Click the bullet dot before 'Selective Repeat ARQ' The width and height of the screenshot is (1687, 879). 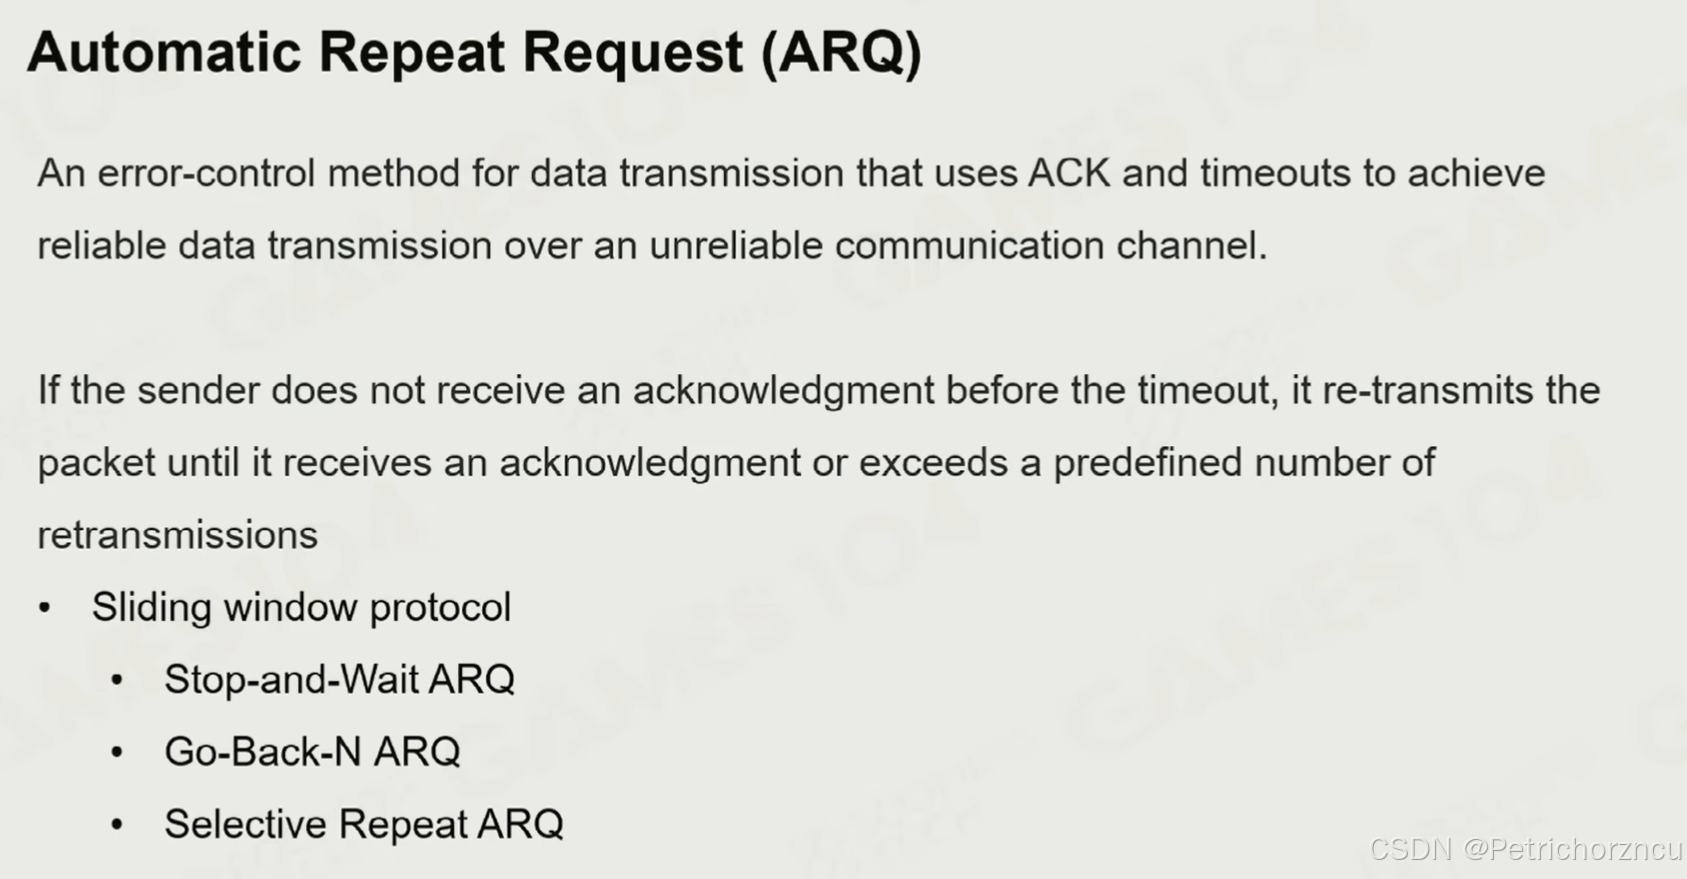(x=117, y=825)
